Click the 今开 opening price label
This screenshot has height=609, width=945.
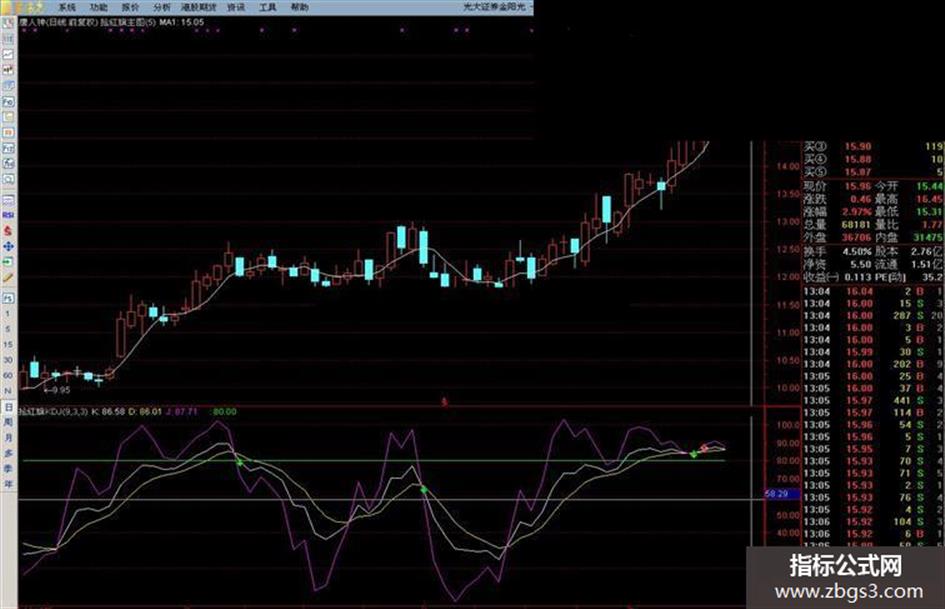887,186
